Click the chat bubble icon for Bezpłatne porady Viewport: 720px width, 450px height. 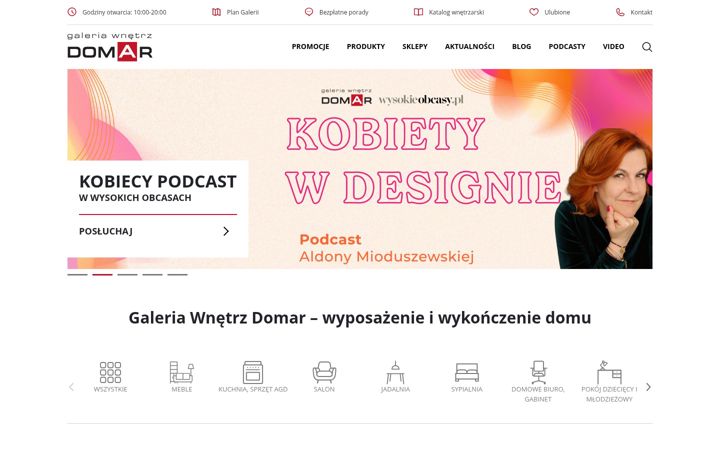[309, 12]
